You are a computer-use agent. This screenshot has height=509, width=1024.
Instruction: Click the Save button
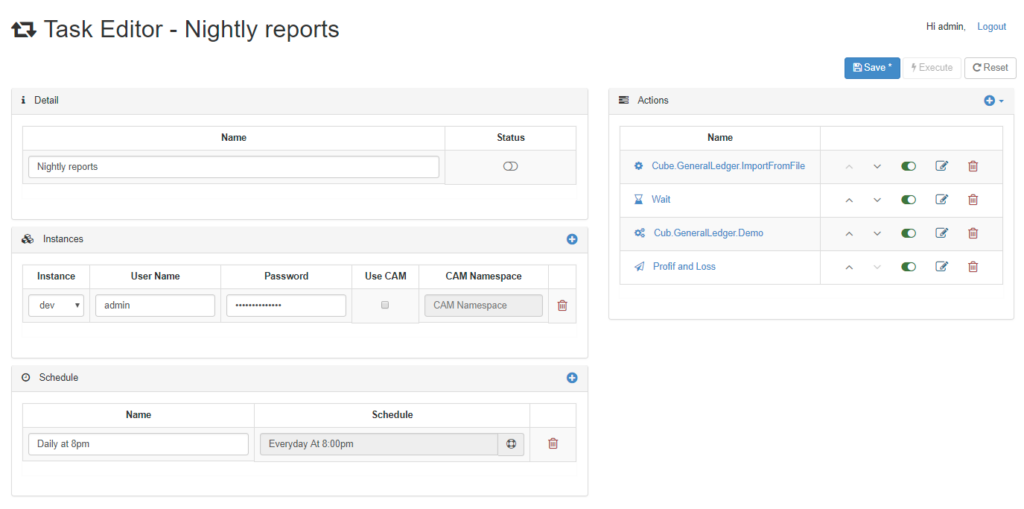(x=872, y=68)
